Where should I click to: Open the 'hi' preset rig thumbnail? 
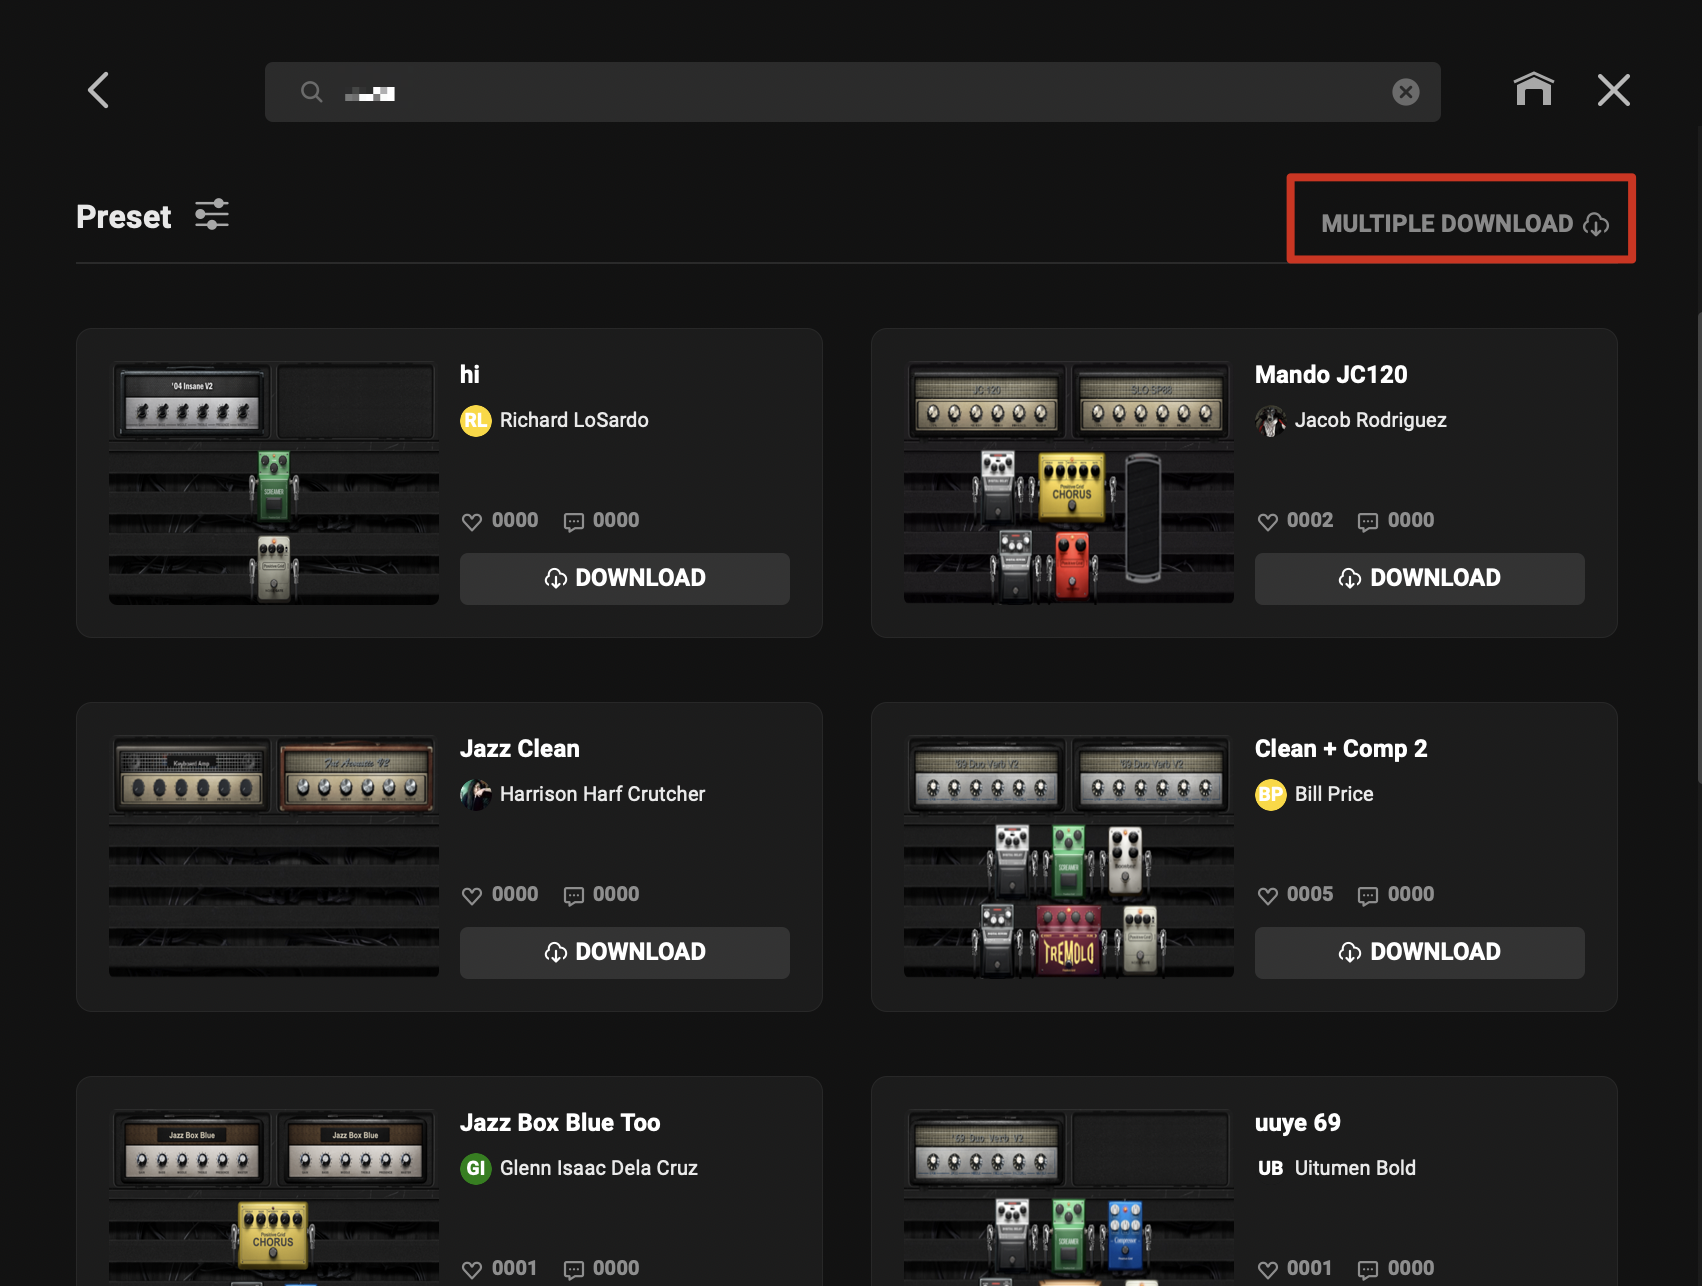click(x=273, y=482)
